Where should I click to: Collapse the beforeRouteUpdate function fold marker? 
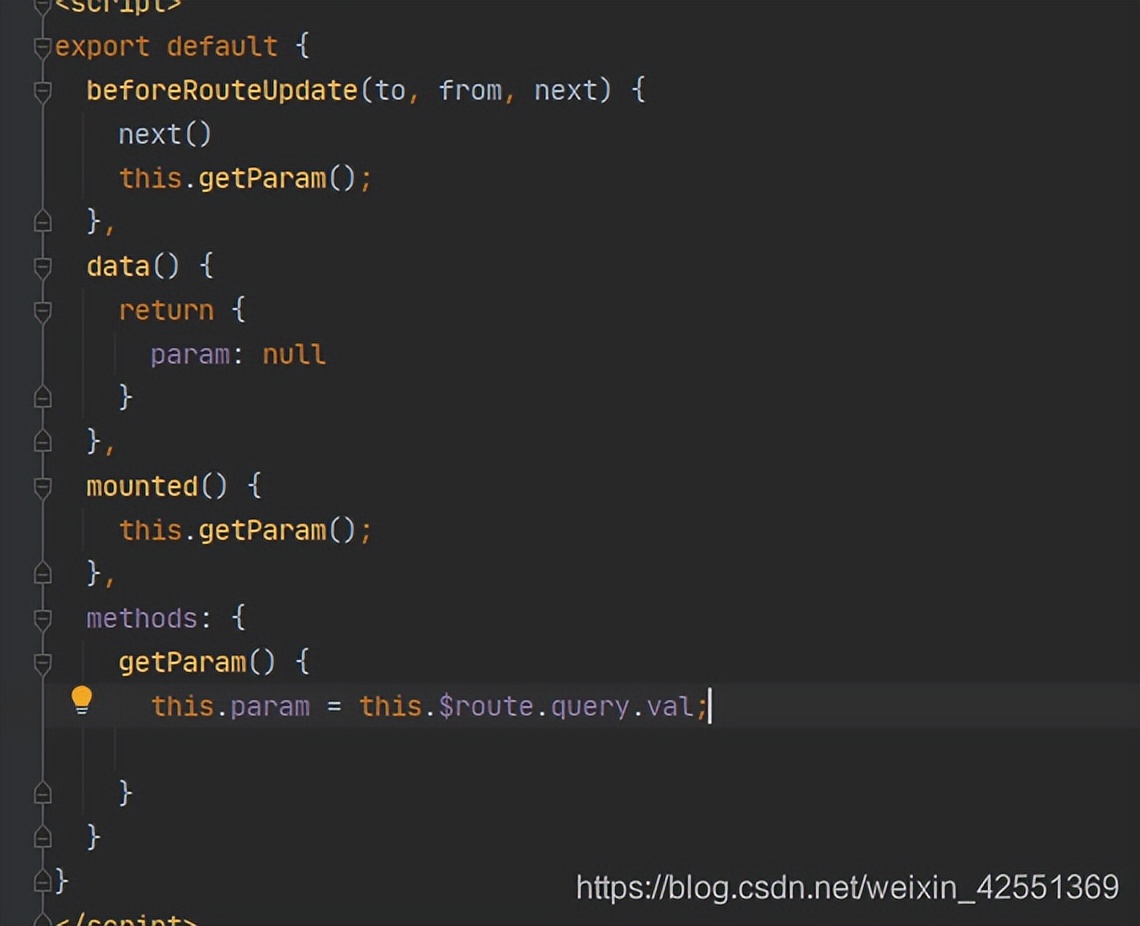(42, 91)
